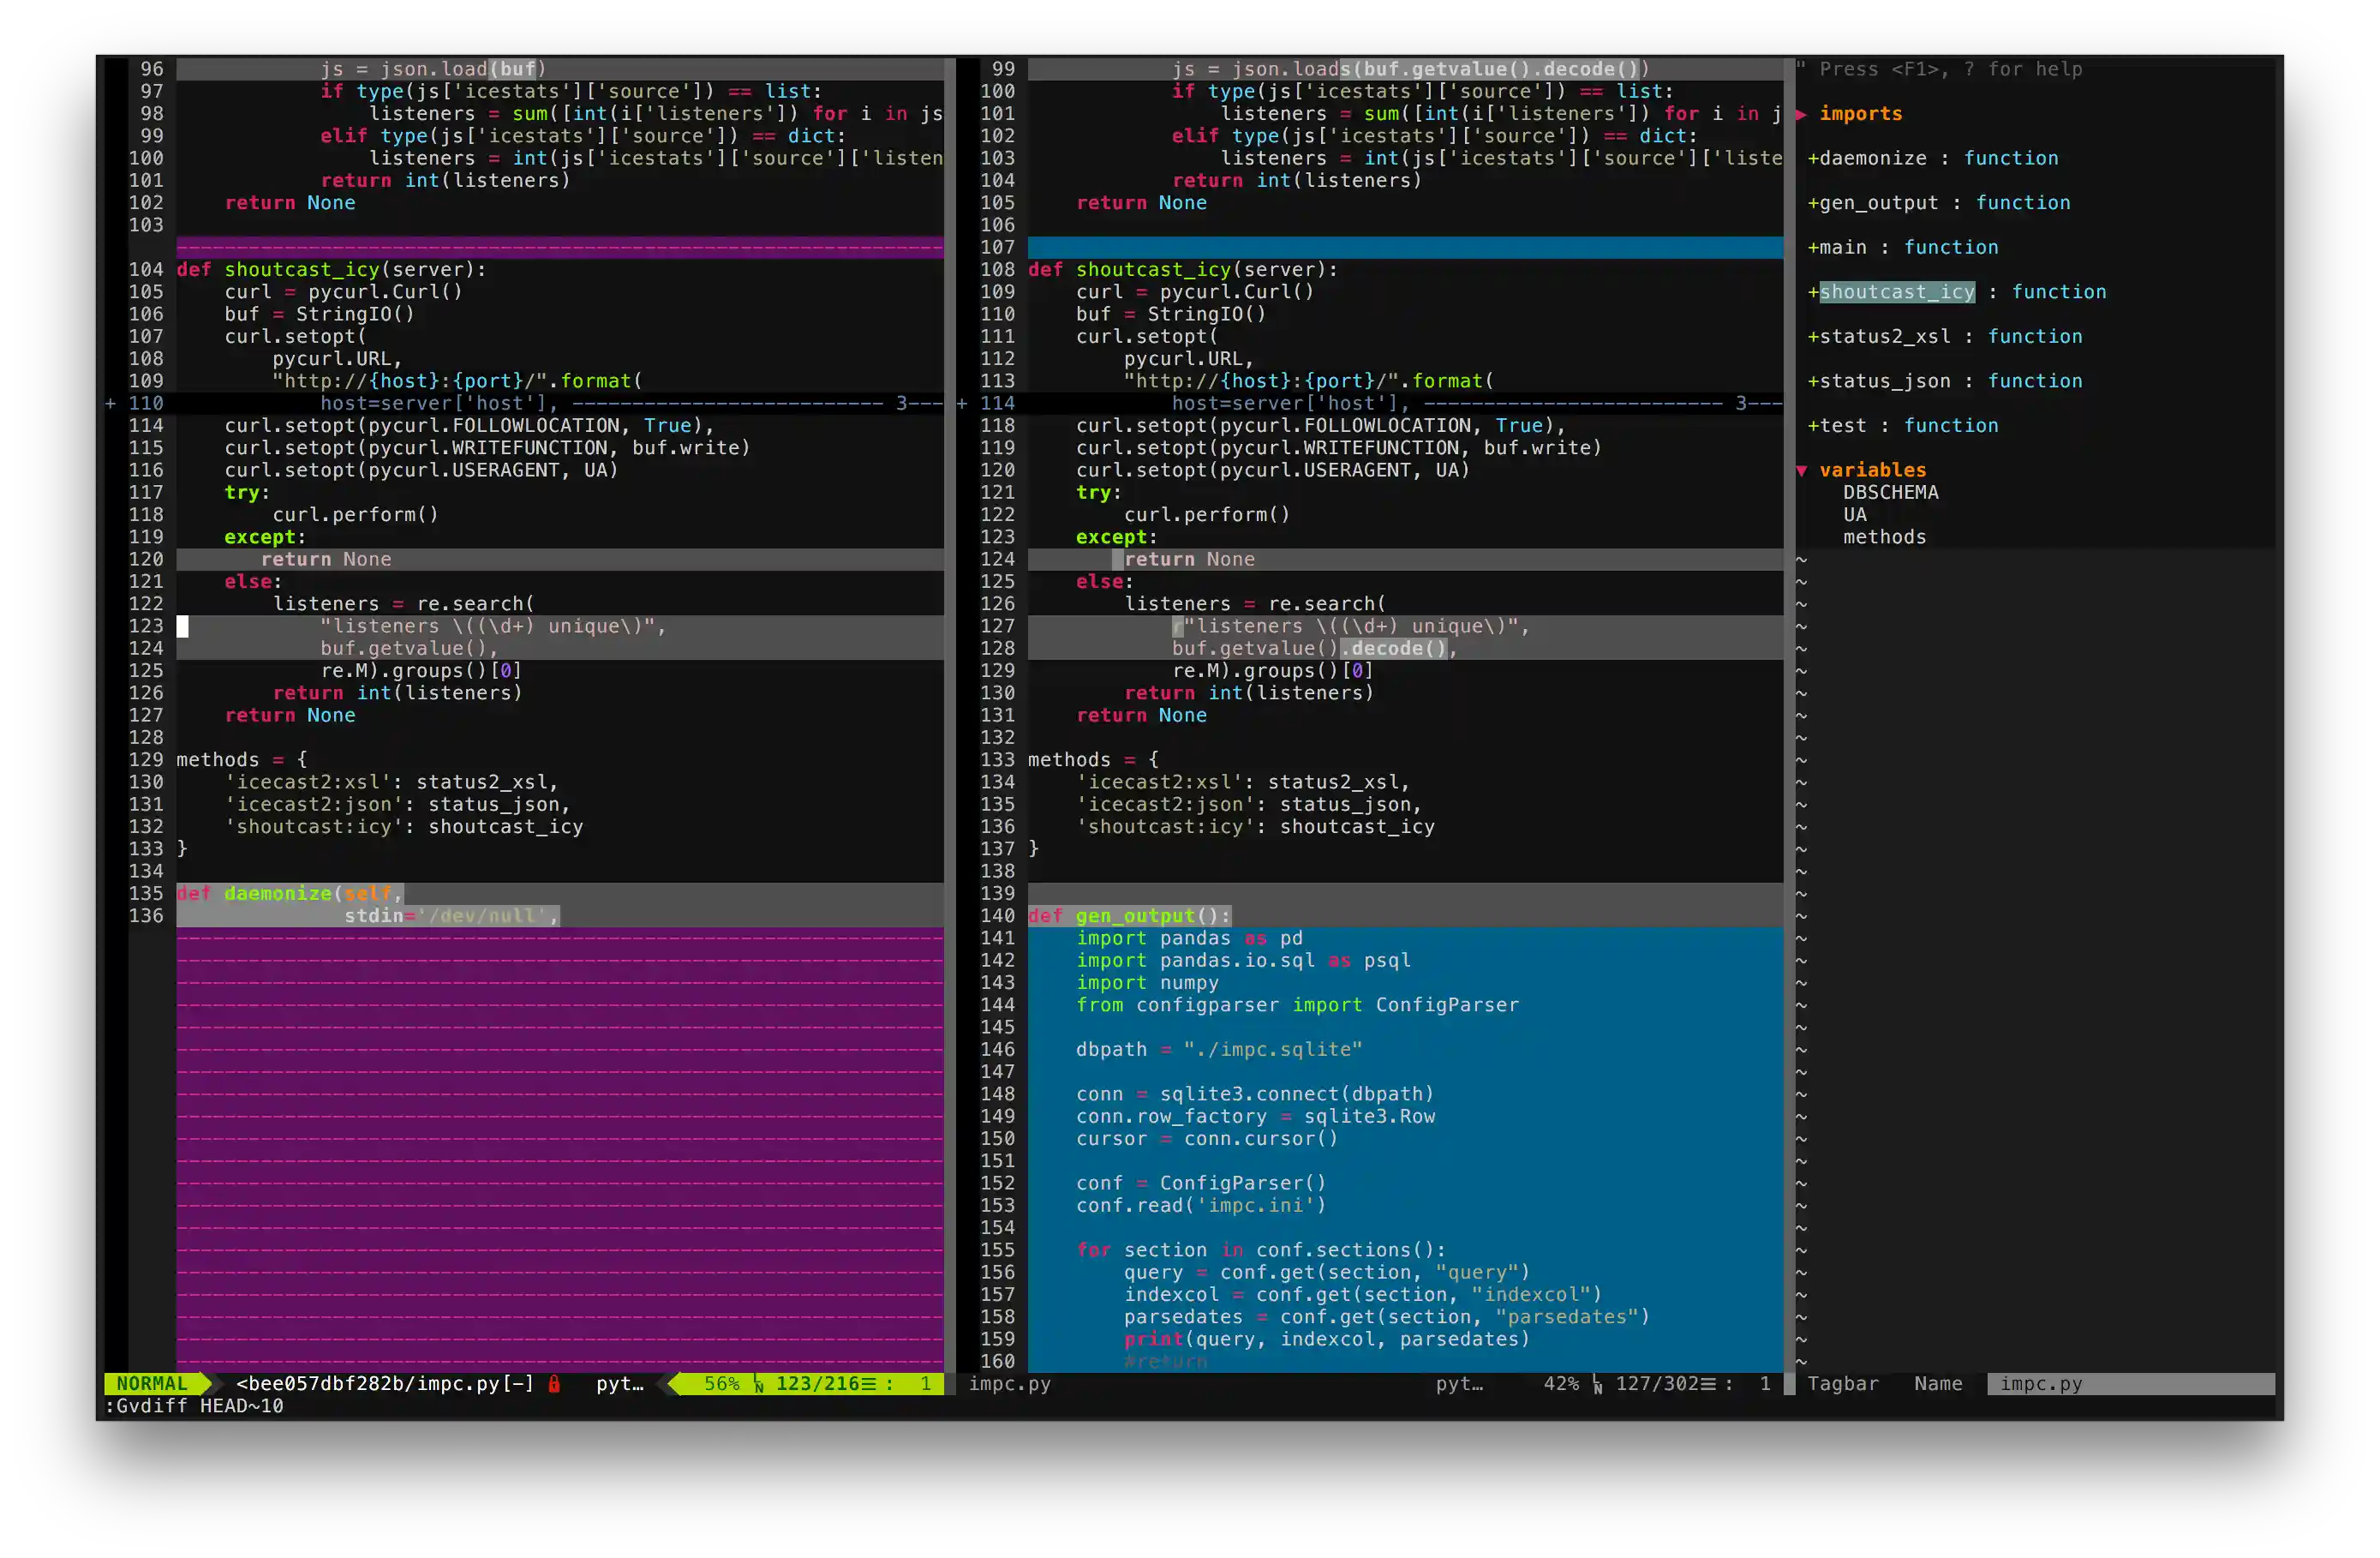This screenshot has width=2380, height=1558.
Task: Click the pyt… filetype segment in right pane statusline
Action: pos(1459,1384)
